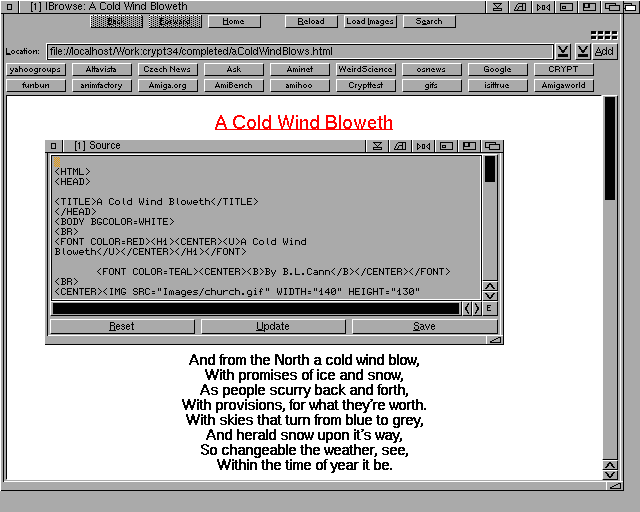This screenshot has width=640, height=512.
Task: Reset changes in Source window
Action: [122, 326]
